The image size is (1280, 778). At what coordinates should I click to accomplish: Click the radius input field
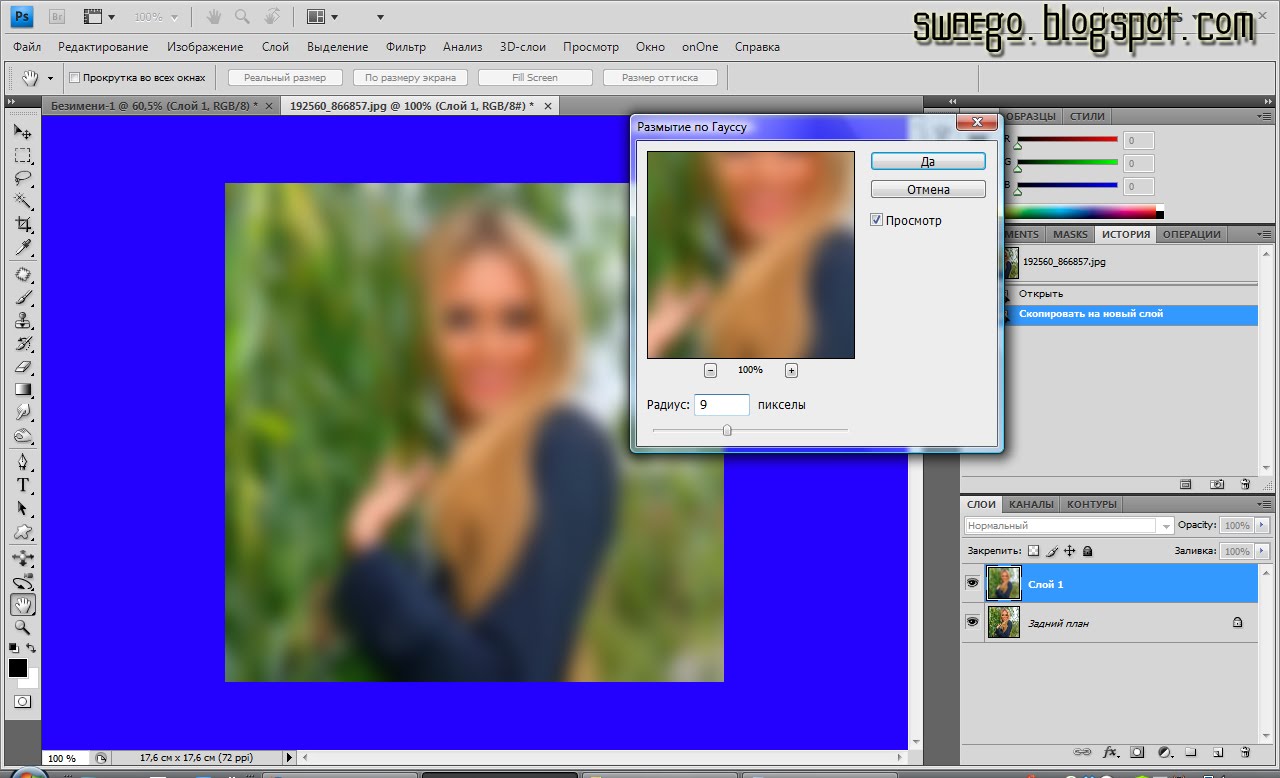tap(722, 405)
